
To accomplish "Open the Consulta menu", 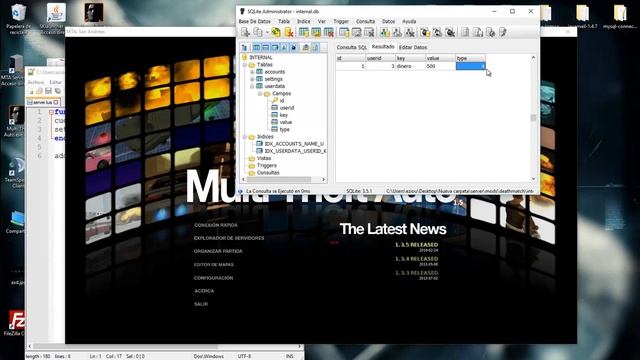I will (365, 21).
